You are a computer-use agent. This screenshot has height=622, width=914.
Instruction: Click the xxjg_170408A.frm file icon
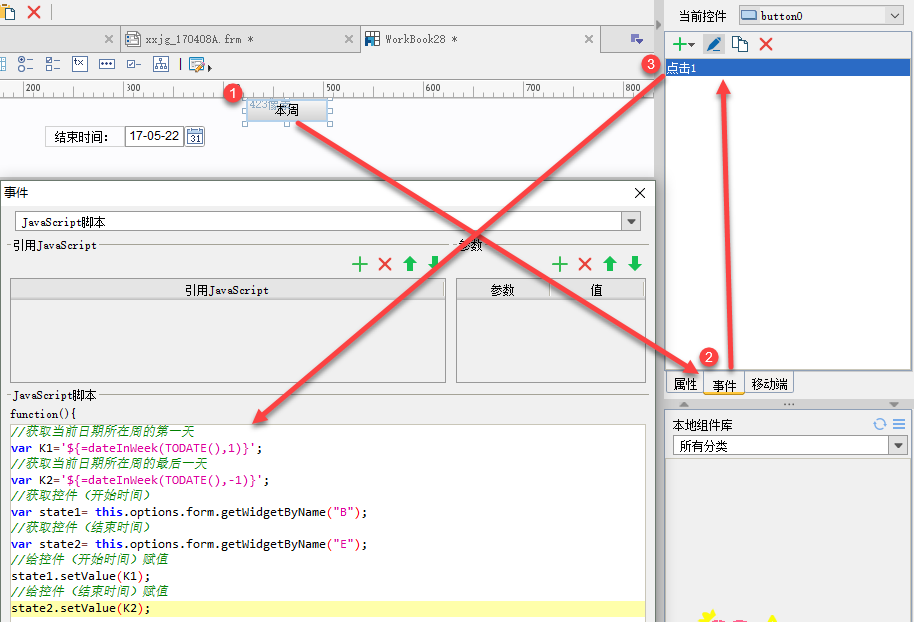coord(133,39)
